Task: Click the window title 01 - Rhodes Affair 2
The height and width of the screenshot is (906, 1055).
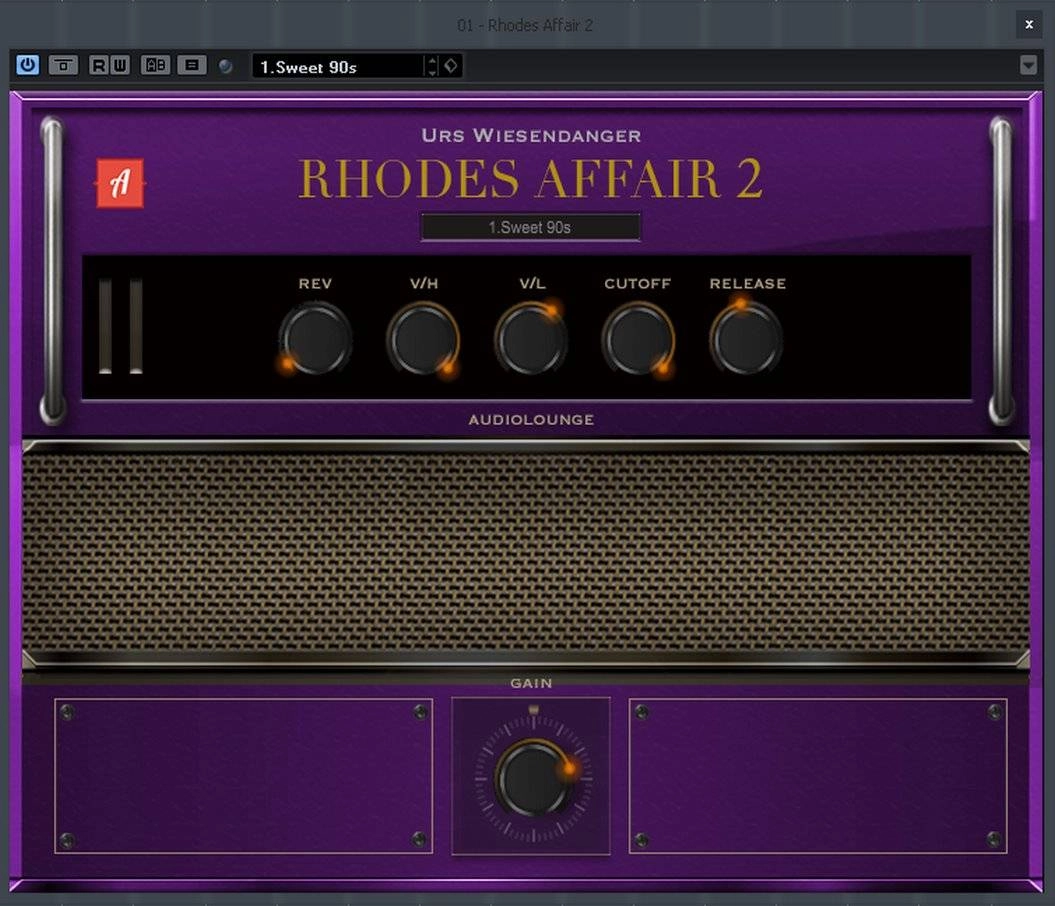Action: [x=525, y=26]
